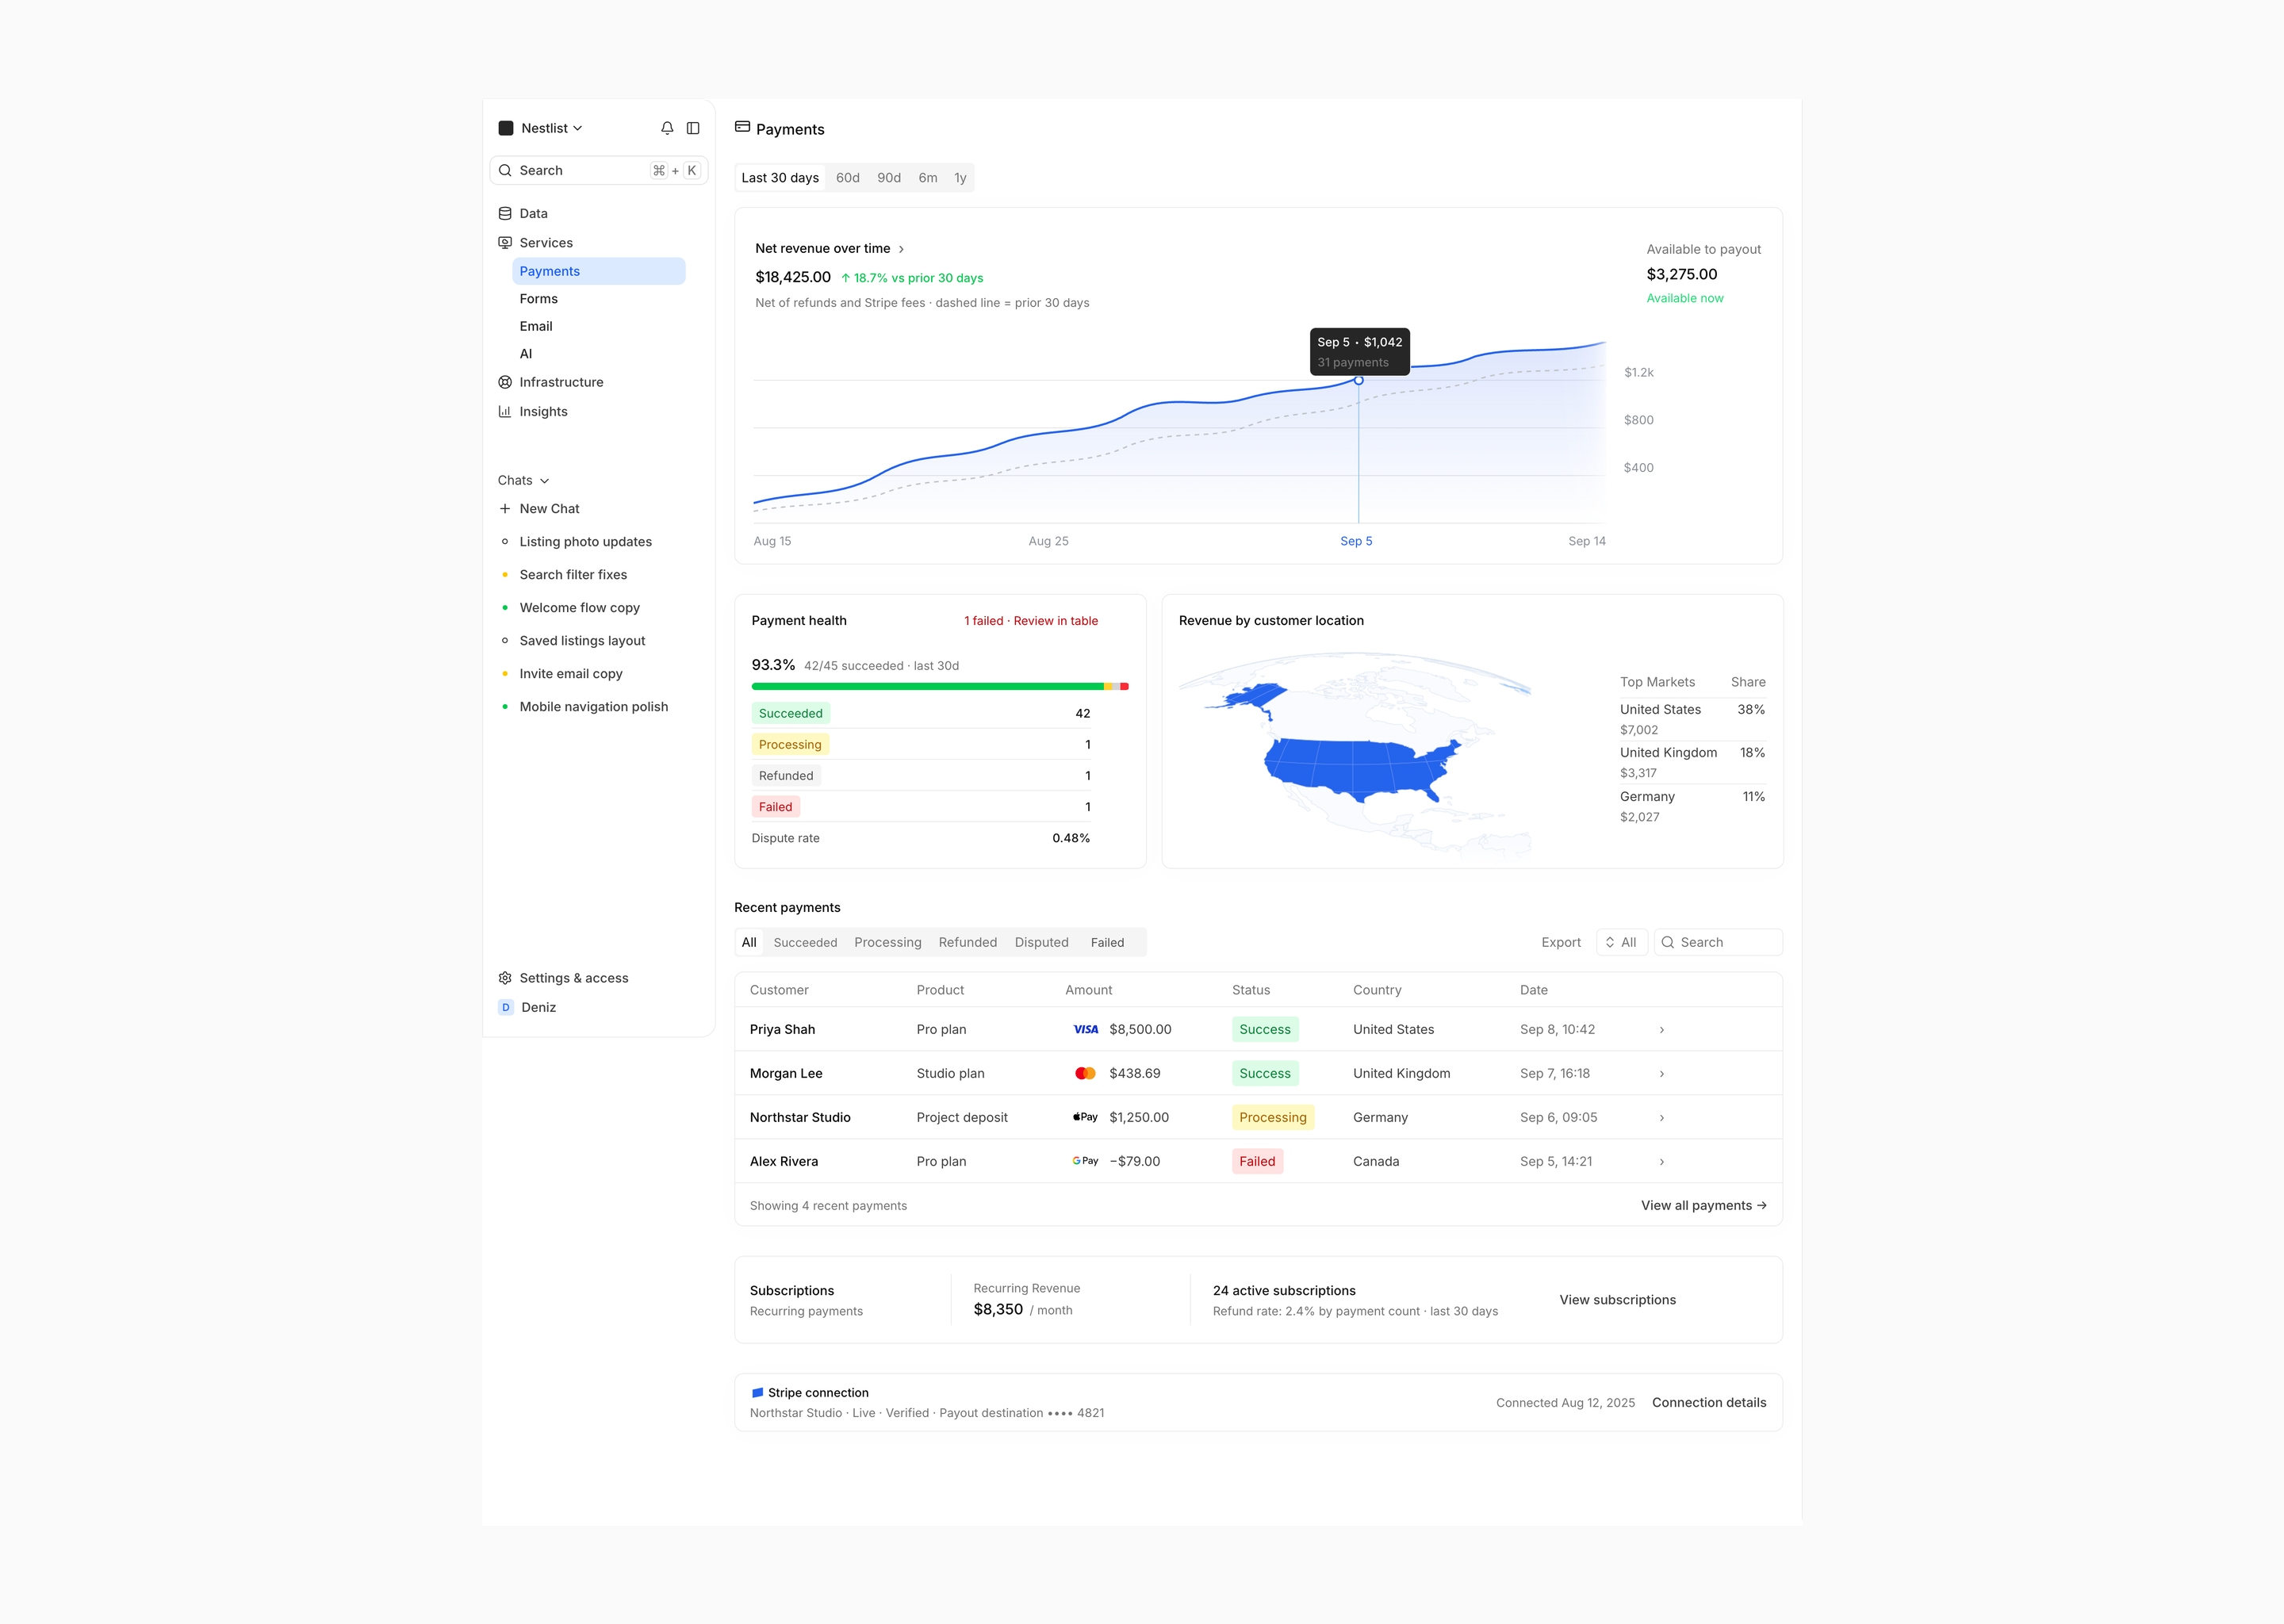Open Priya Shah payment row chevron

point(1662,1029)
